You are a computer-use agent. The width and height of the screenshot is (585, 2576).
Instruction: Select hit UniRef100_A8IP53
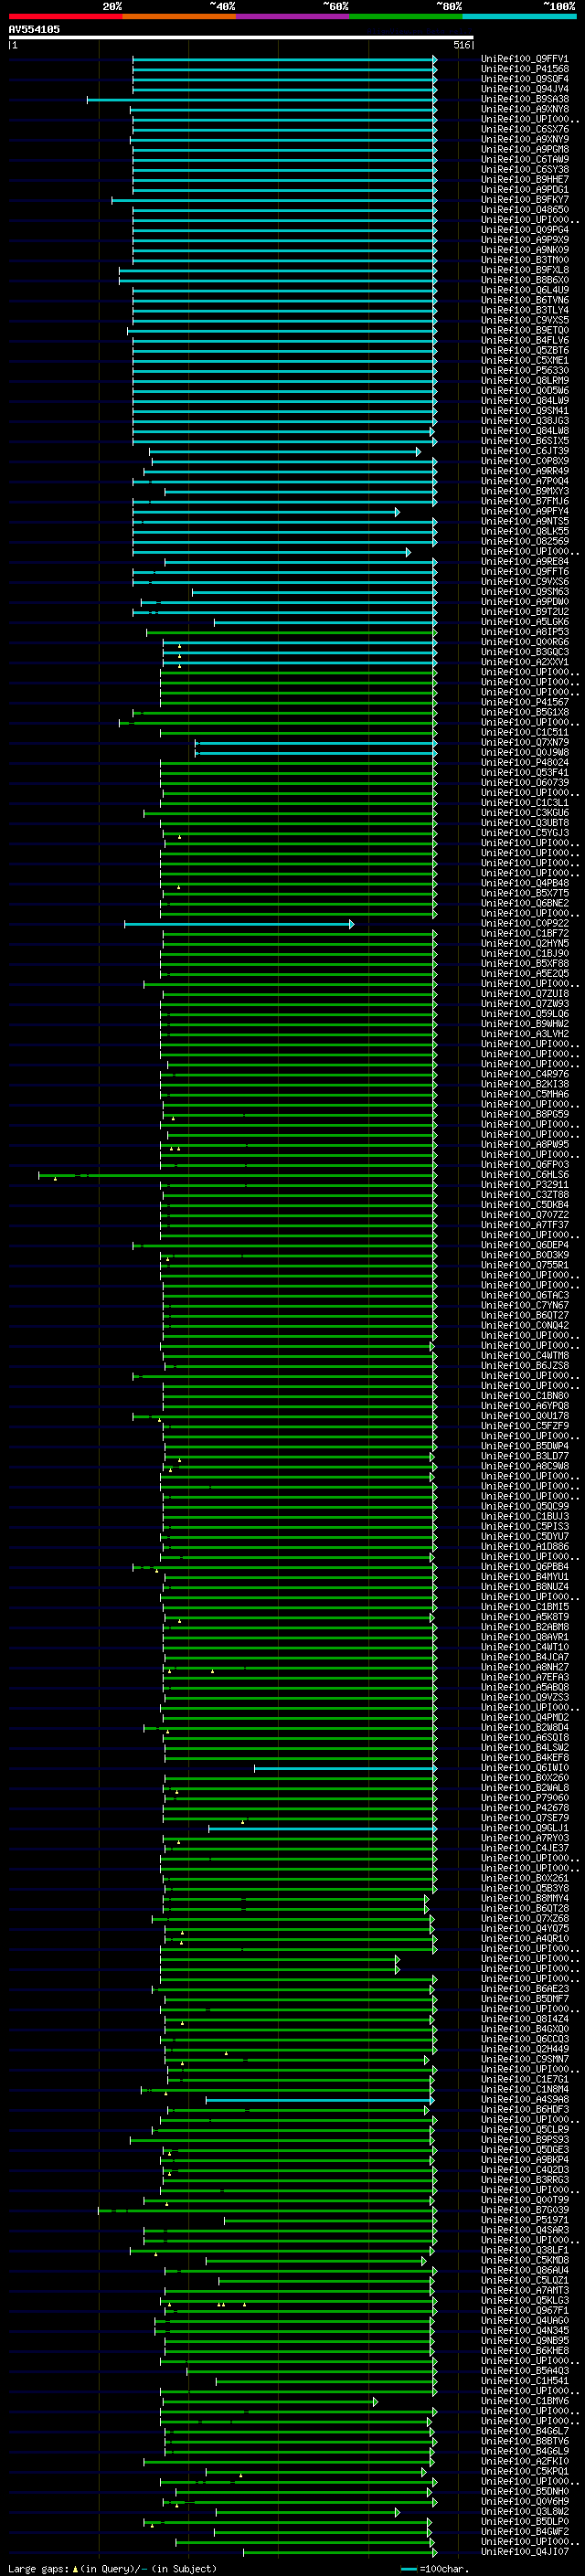tap(525, 632)
